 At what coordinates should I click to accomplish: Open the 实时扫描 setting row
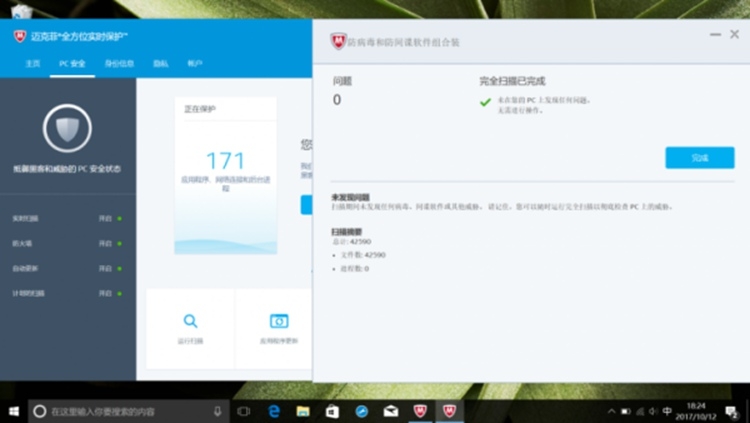(67, 219)
